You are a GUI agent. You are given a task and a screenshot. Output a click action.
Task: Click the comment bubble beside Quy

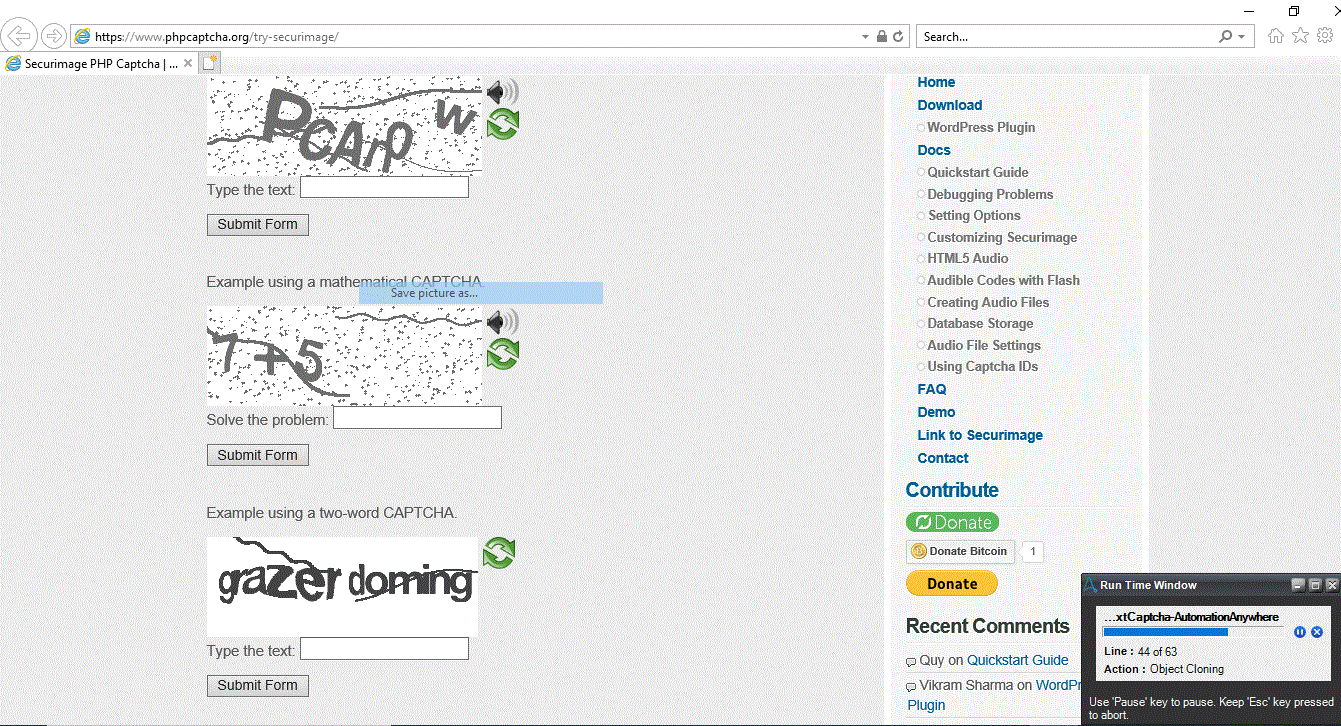coord(910,662)
